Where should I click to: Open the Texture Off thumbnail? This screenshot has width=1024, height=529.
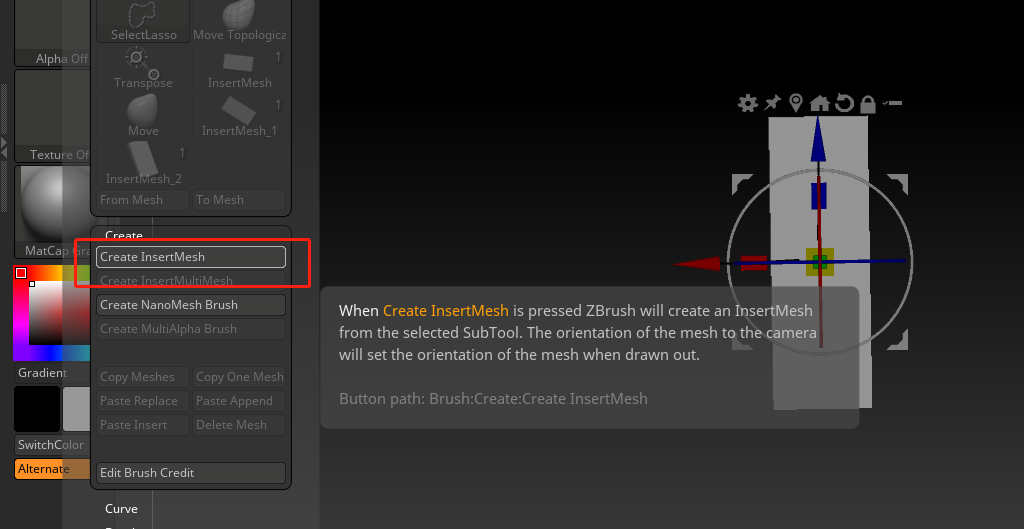coord(52,116)
